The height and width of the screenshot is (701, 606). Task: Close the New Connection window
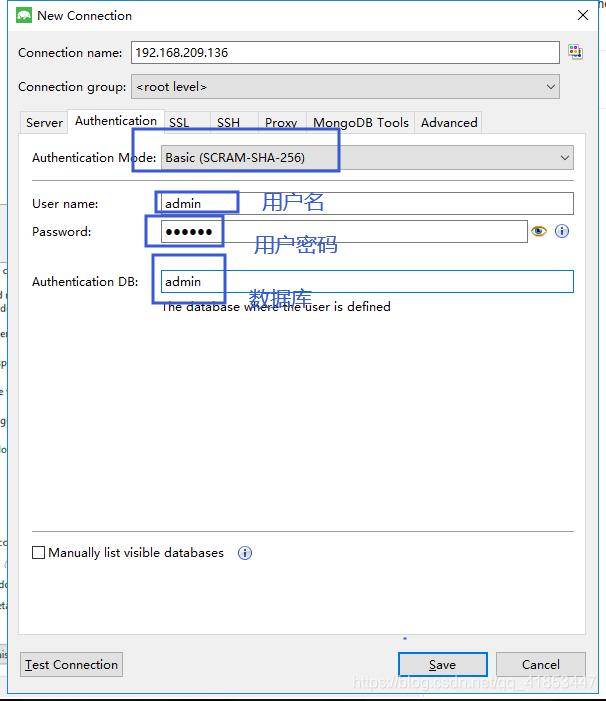583,15
